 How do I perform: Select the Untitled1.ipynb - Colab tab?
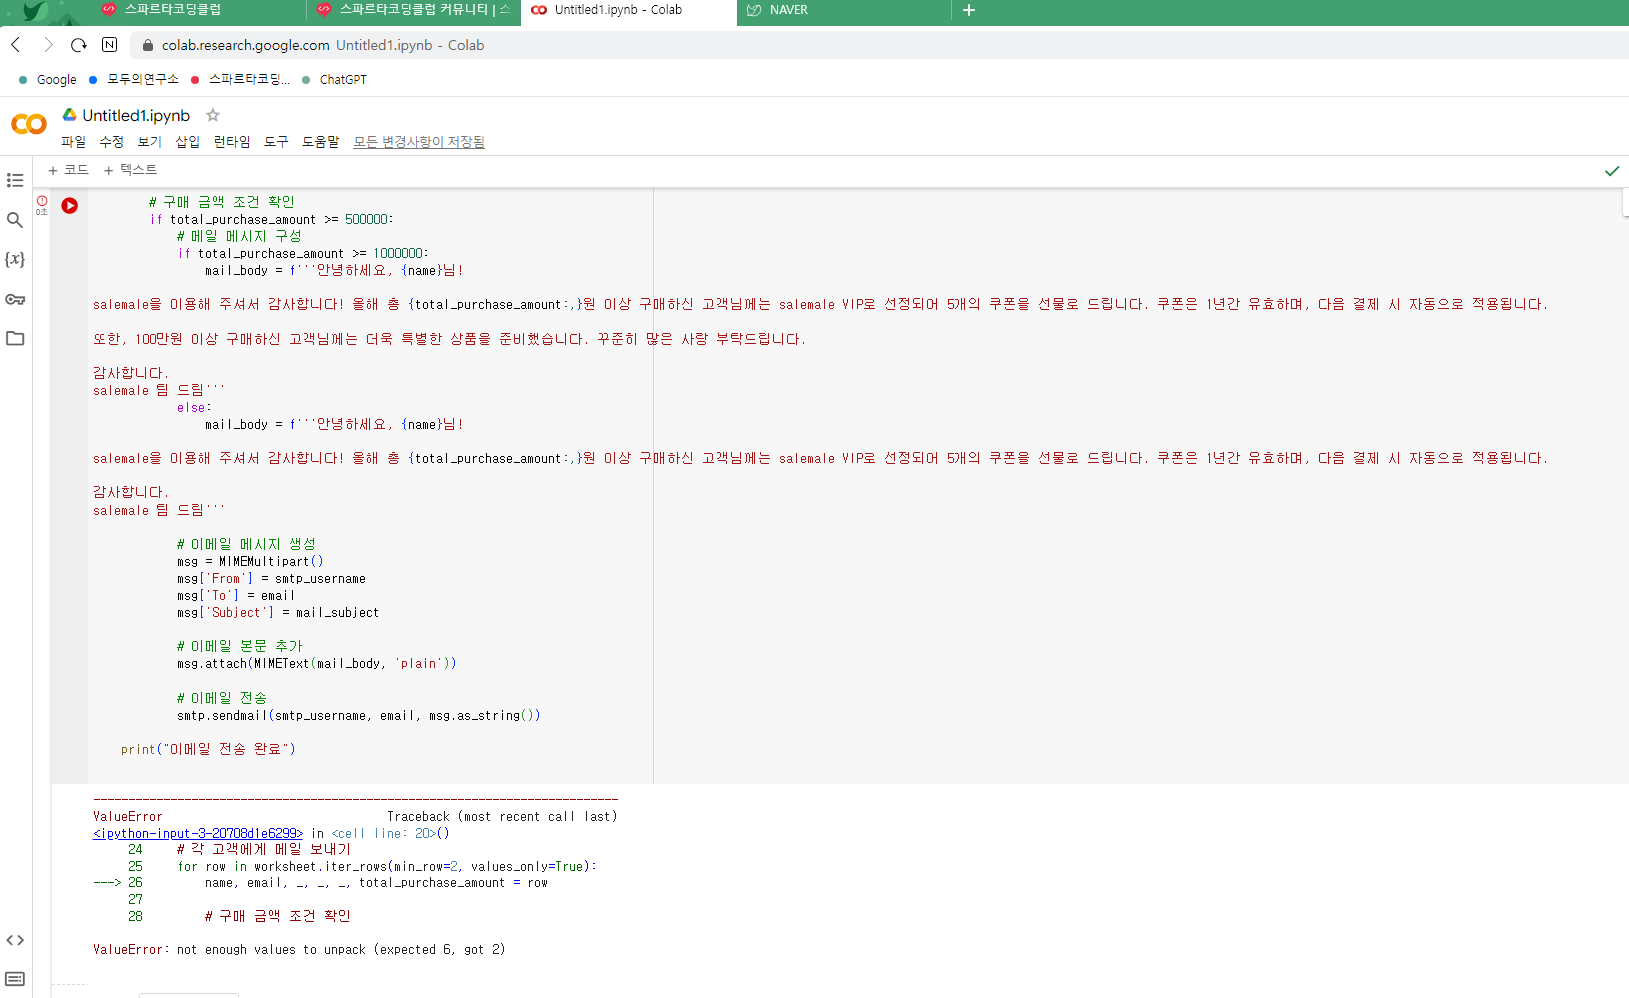point(628,10)
